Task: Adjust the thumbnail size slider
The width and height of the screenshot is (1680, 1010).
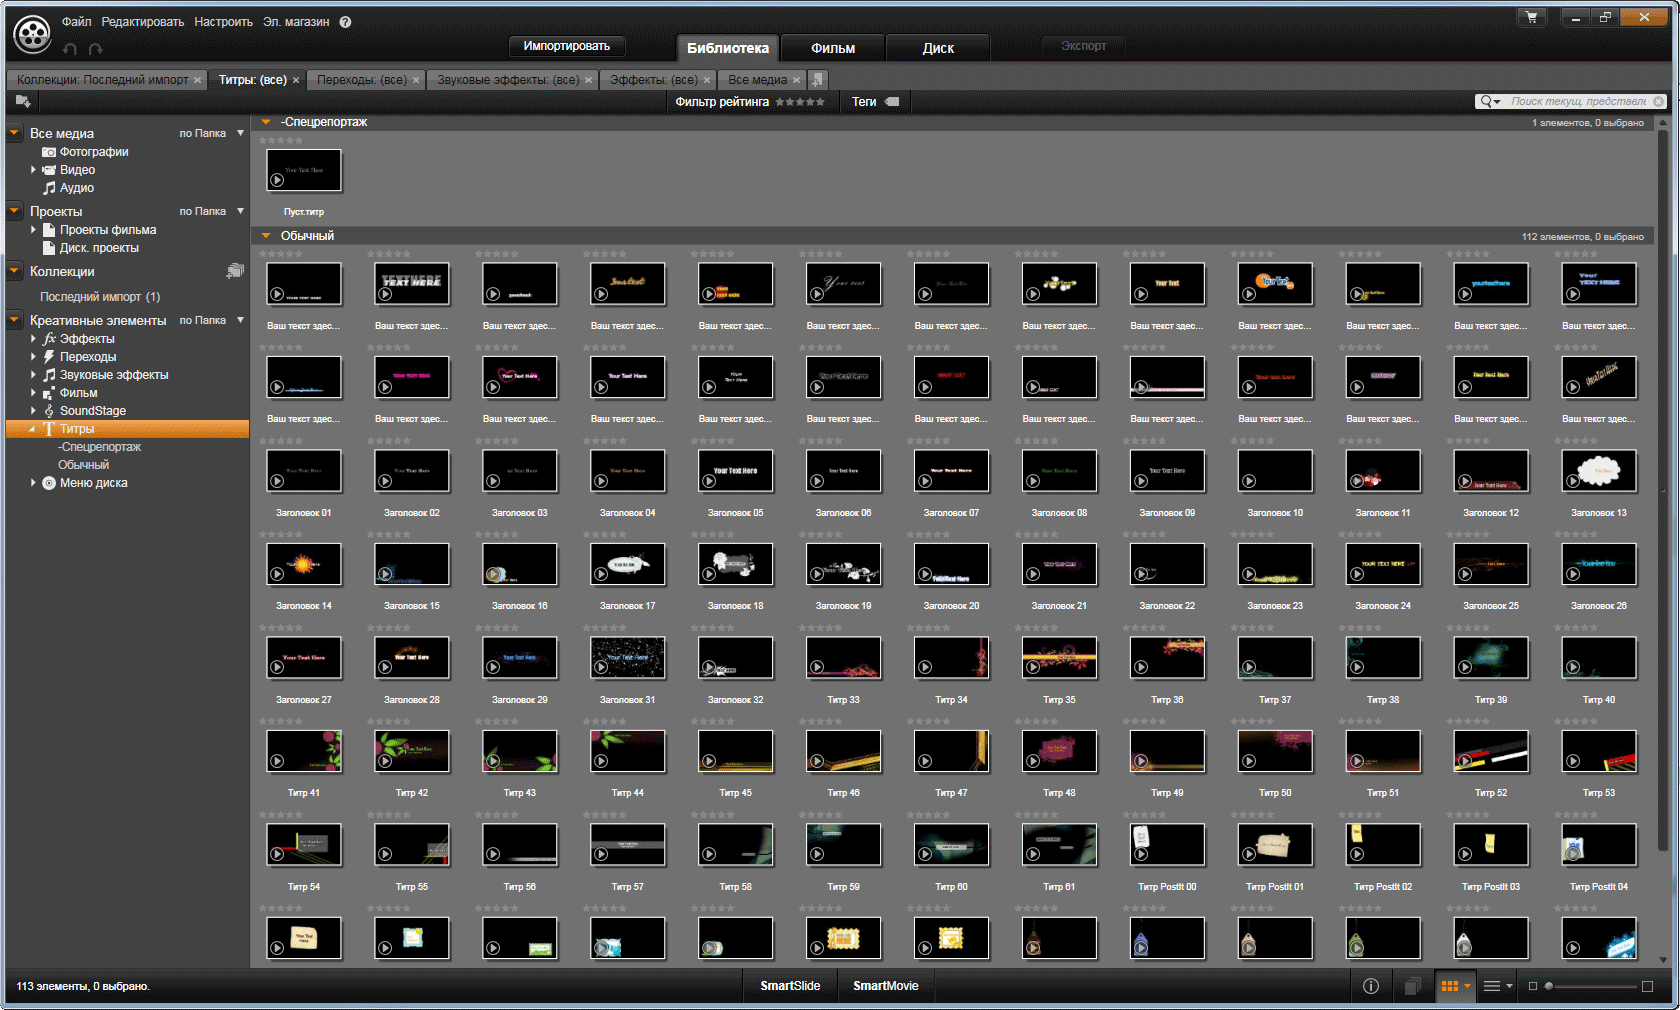Action: coord(1549,986)
